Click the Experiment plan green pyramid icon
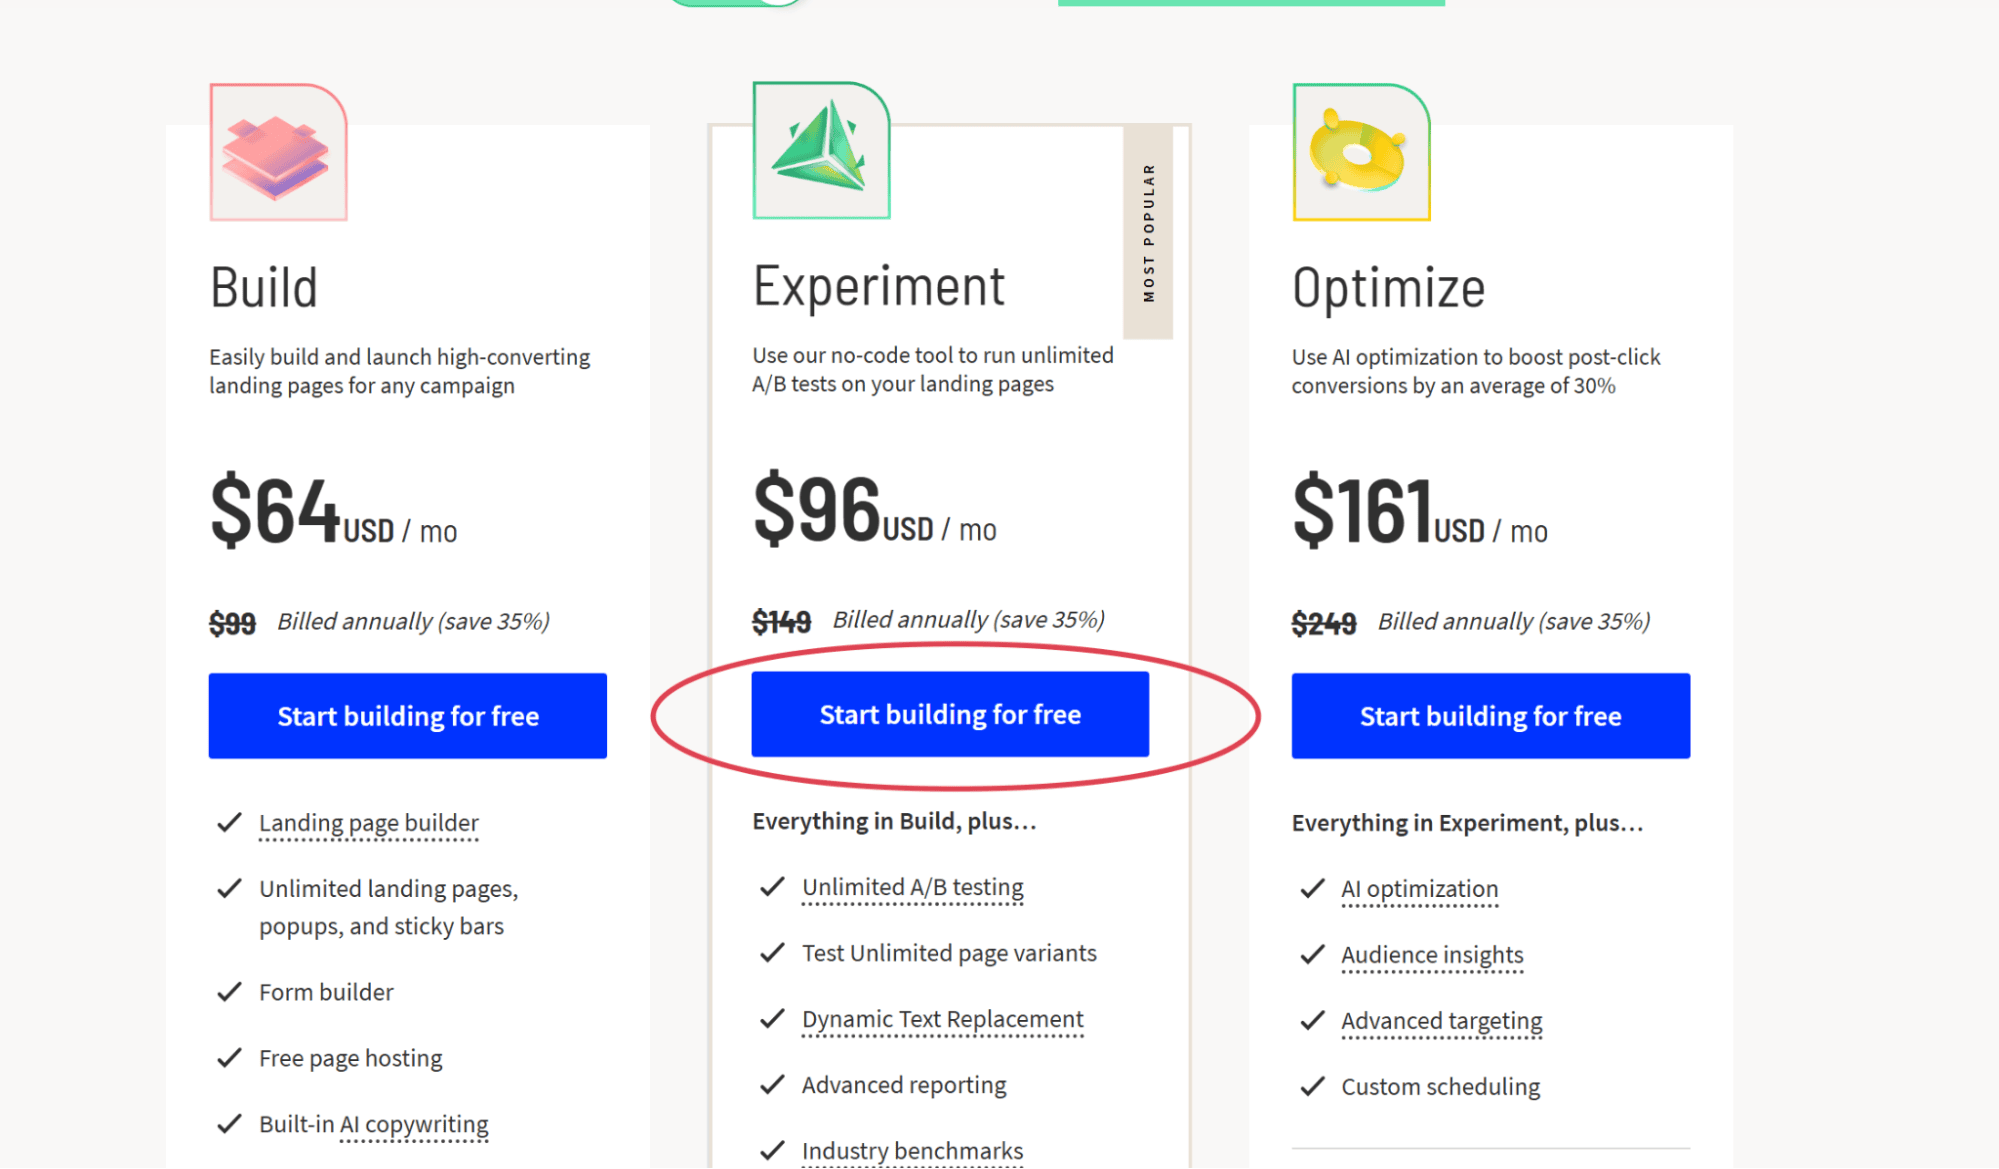This screenshot has width=1999, height=1169. tap(821, 150)
